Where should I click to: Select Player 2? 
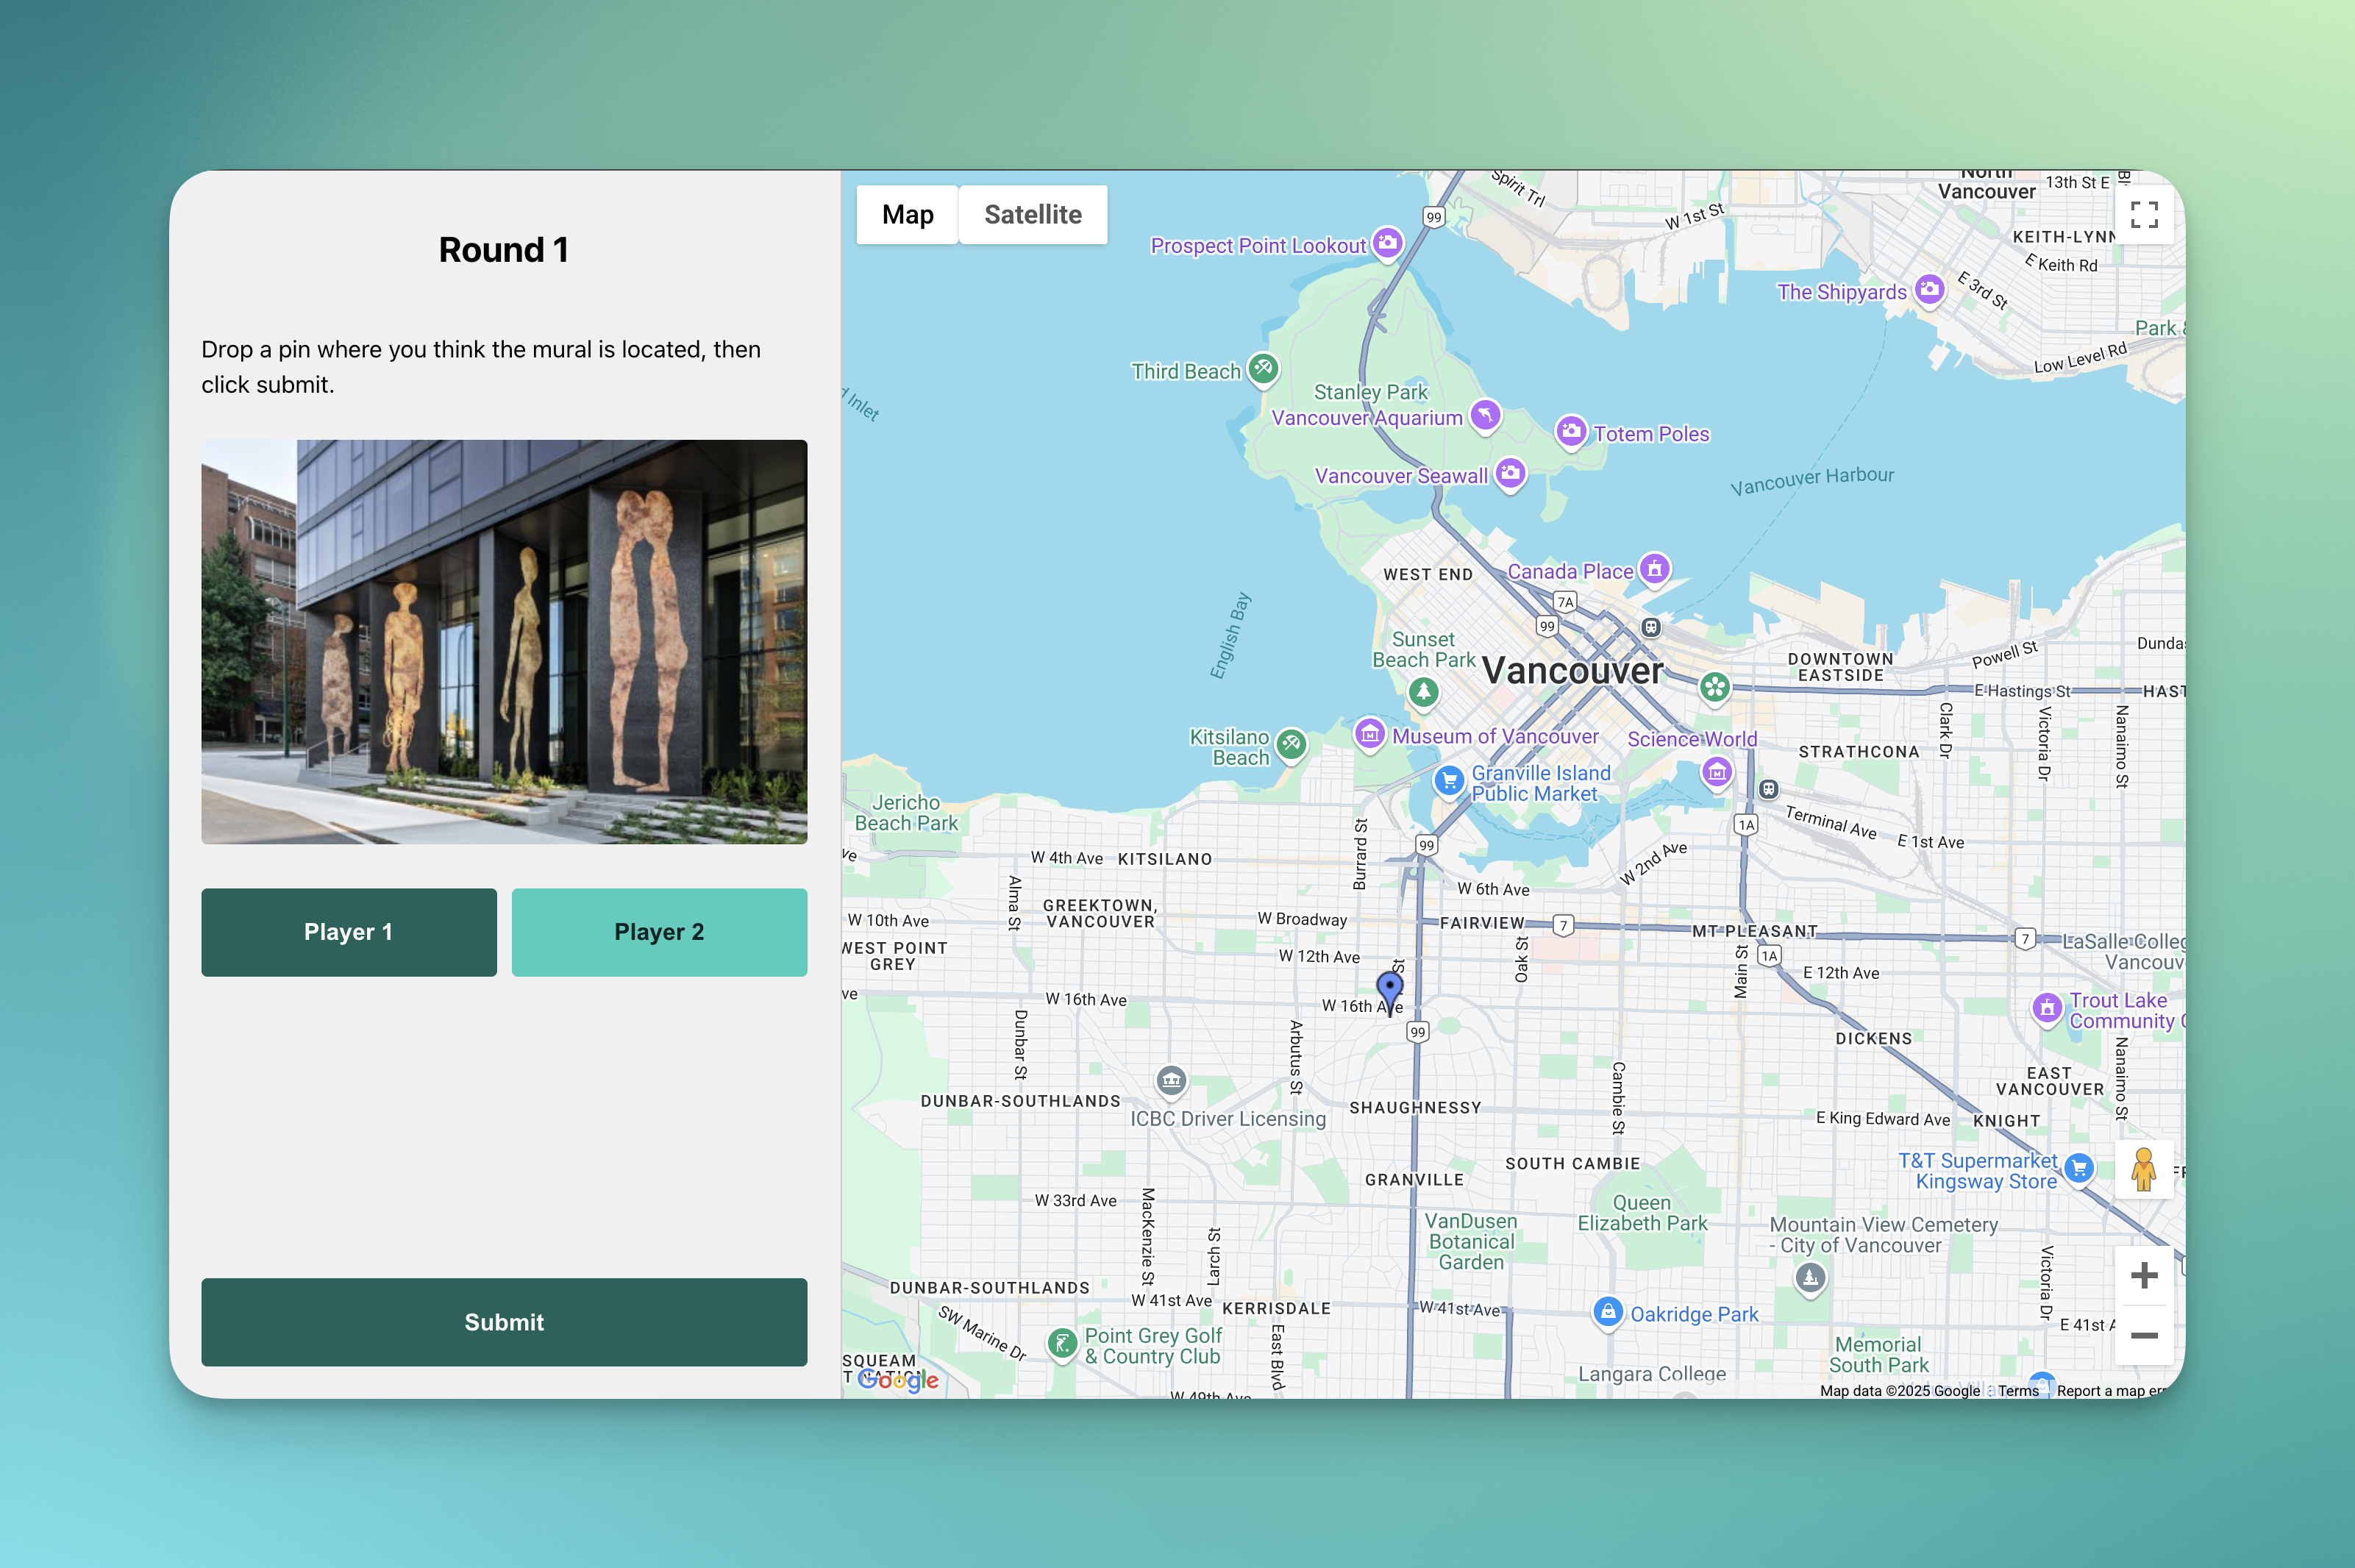pos(659,932)
